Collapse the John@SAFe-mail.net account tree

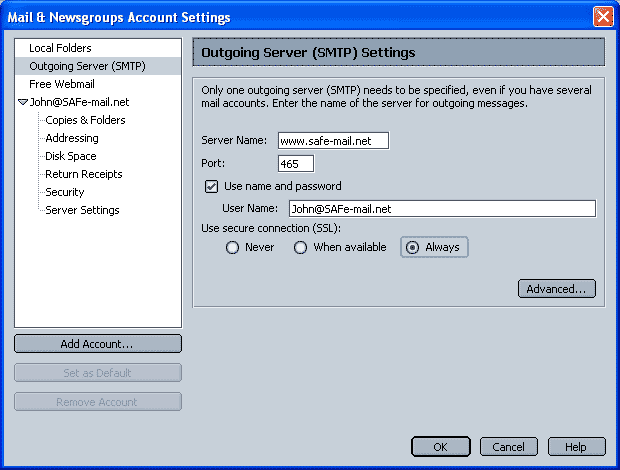pos(23,102)
